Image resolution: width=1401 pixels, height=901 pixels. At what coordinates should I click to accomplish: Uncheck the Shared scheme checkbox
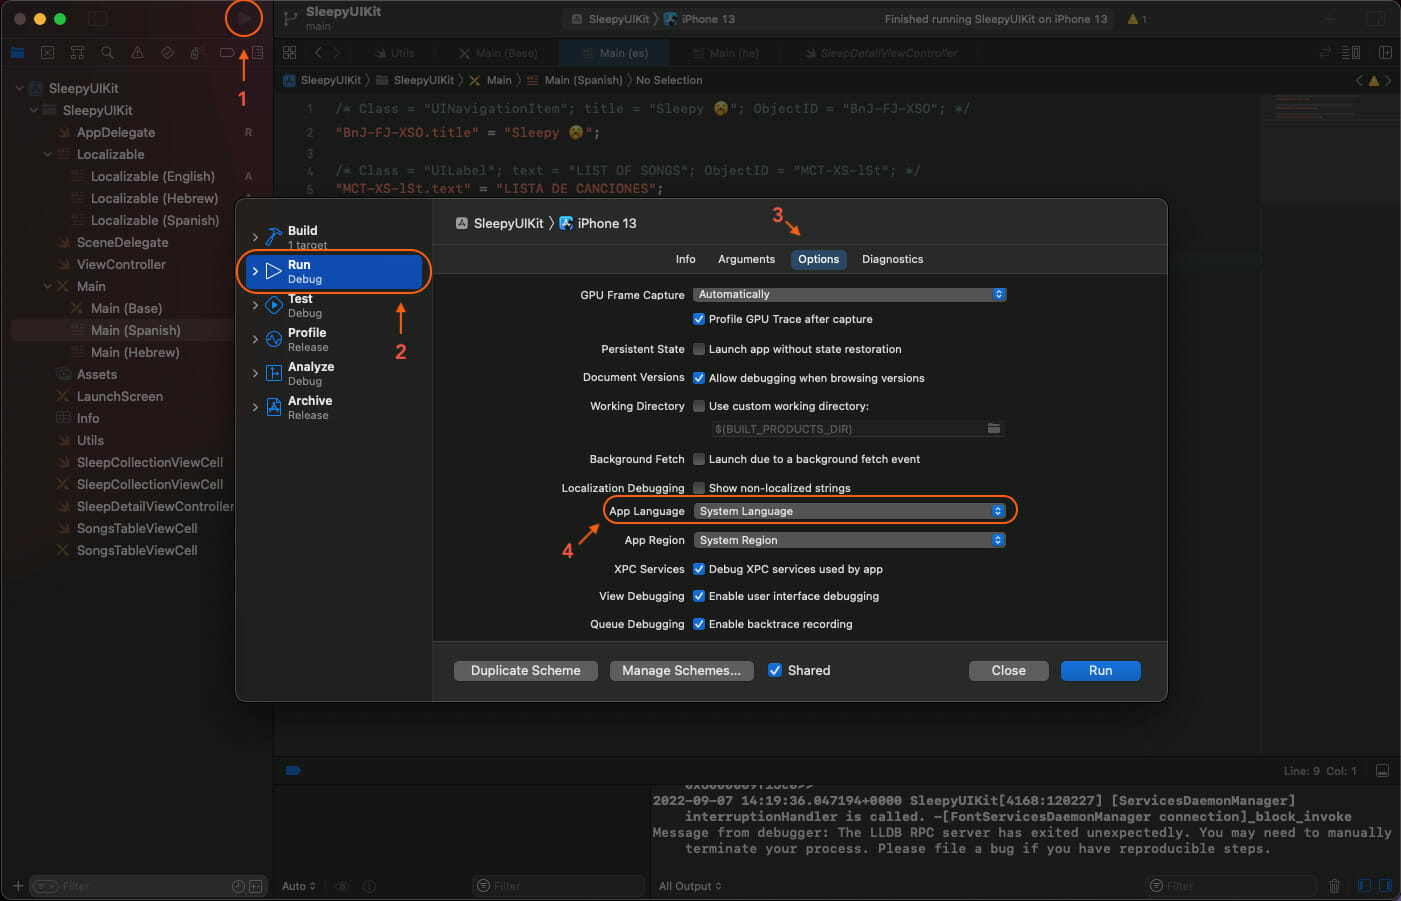tap(775, 671)
